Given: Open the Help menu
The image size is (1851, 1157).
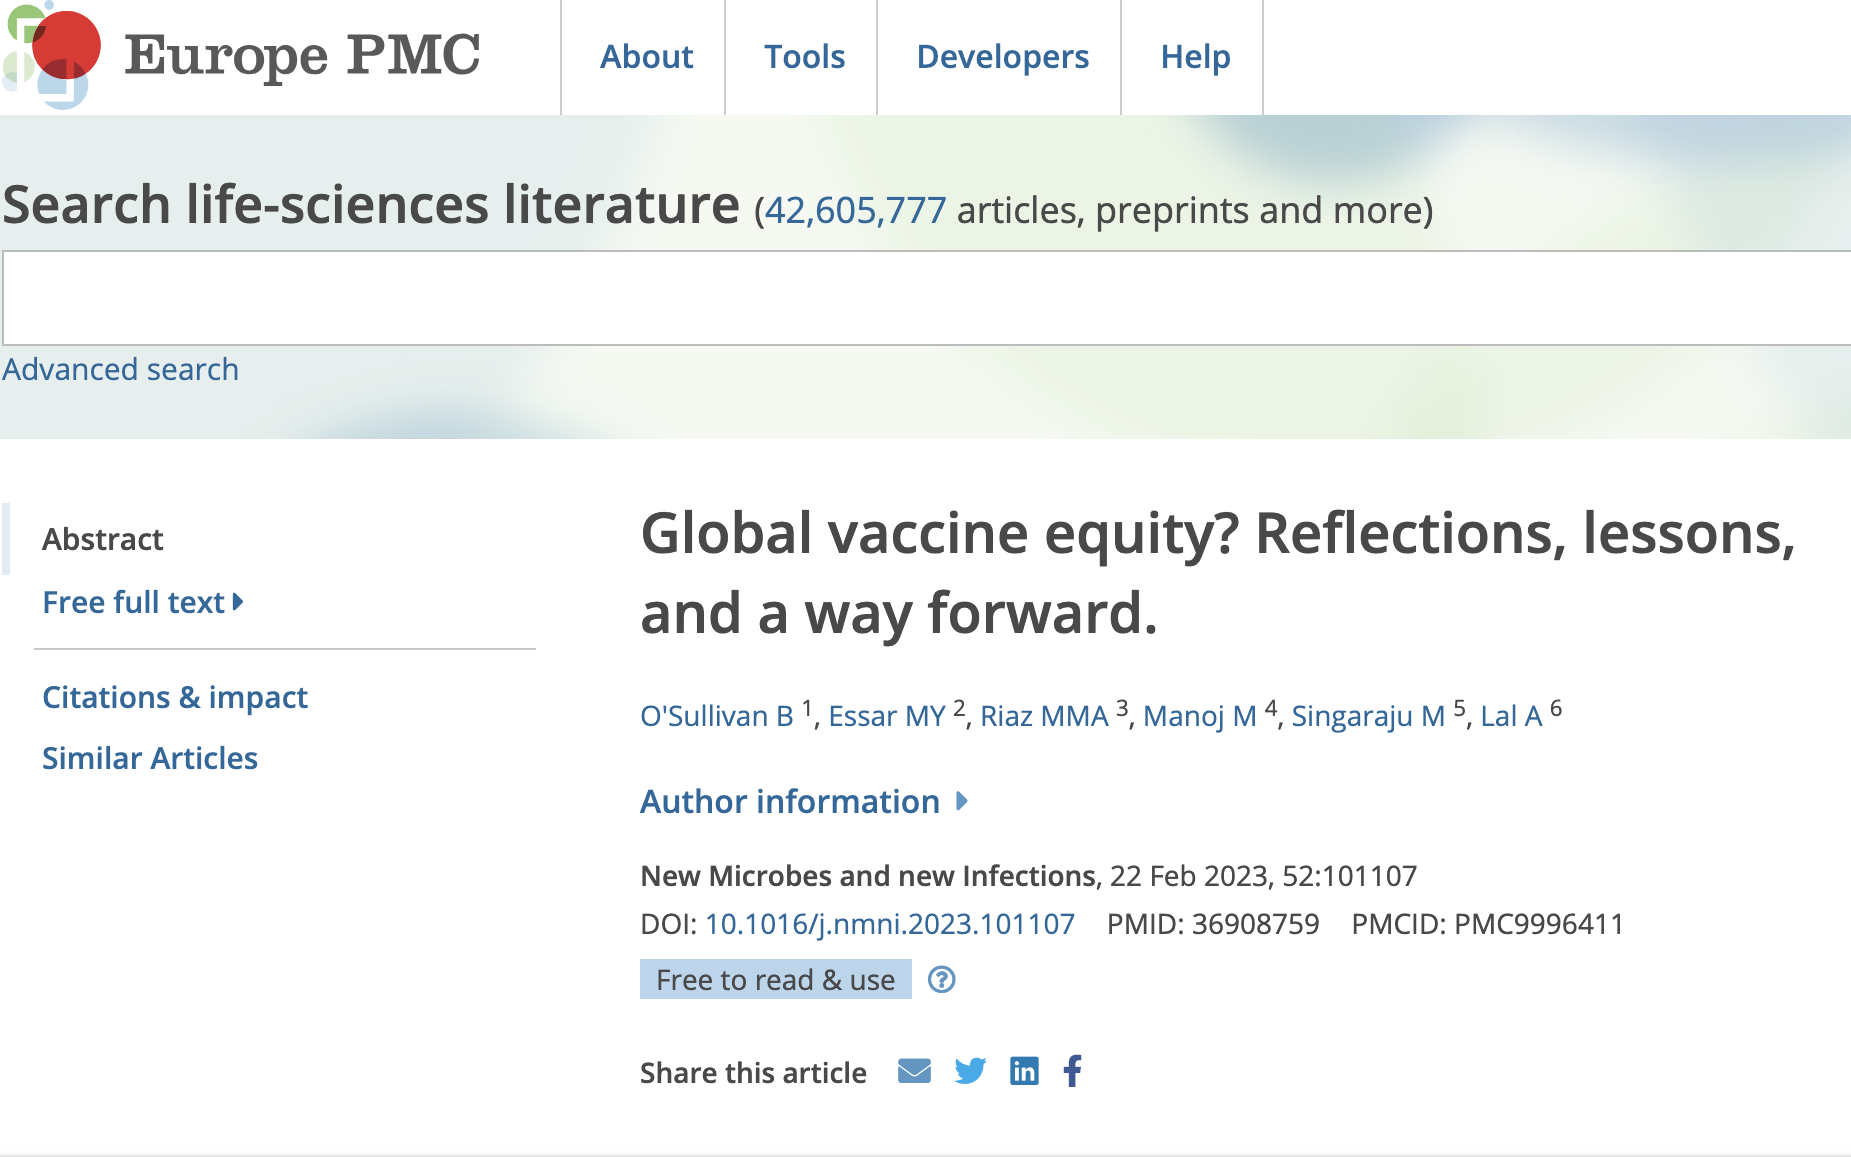Looking at the screenshot, I should click(1195, 57).
